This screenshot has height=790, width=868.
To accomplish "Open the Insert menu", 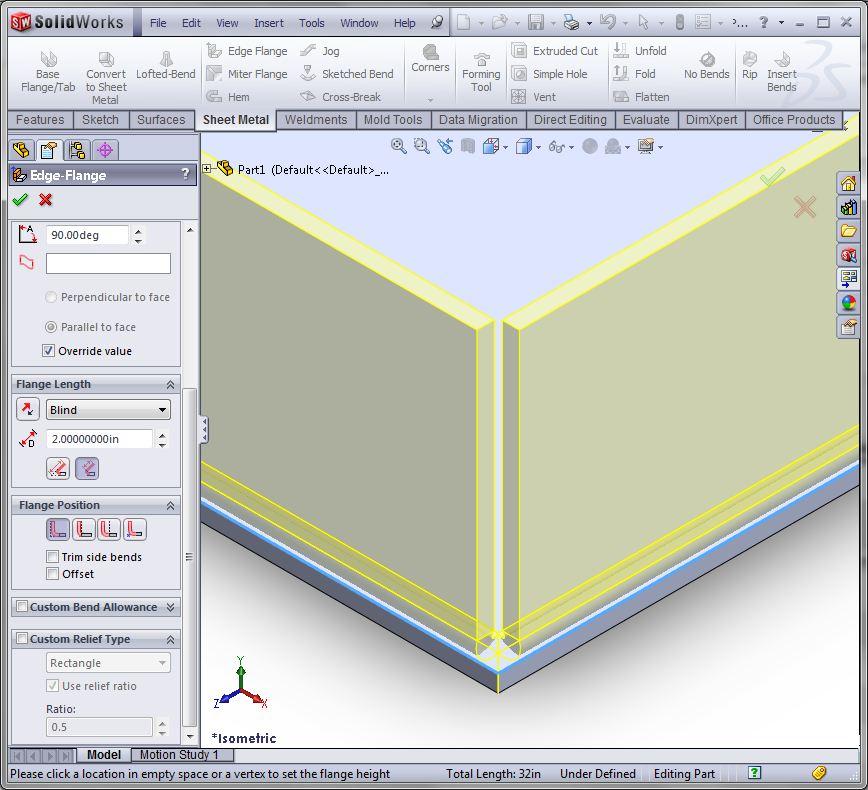I will 268,23.
